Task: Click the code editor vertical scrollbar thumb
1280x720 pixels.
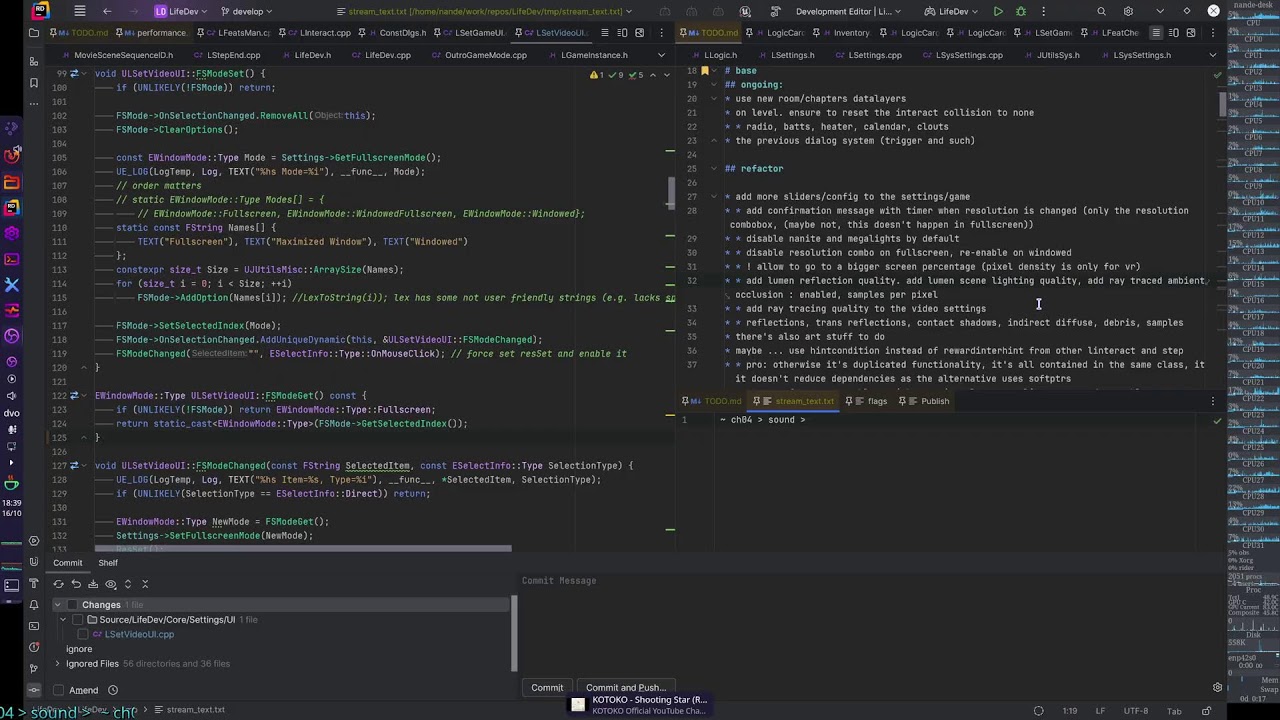Action: (671, 195)
